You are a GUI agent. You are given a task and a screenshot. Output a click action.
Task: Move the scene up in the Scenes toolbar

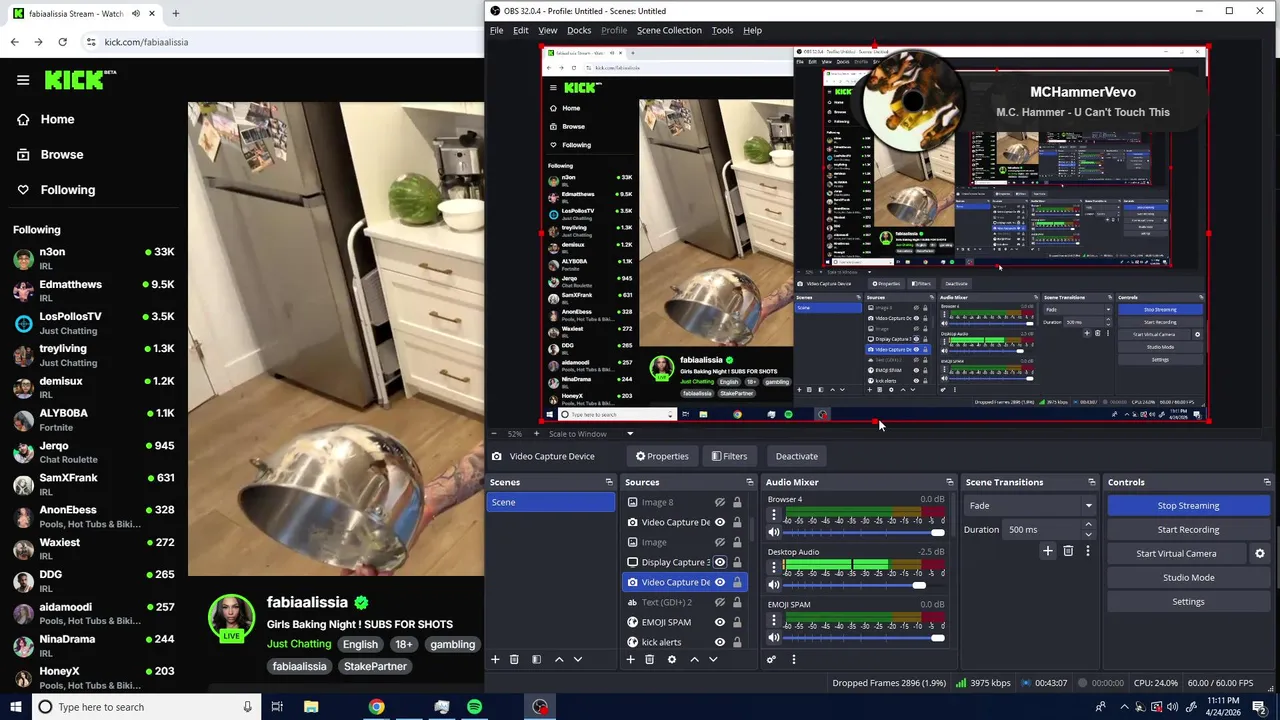(x=559, y=660)
